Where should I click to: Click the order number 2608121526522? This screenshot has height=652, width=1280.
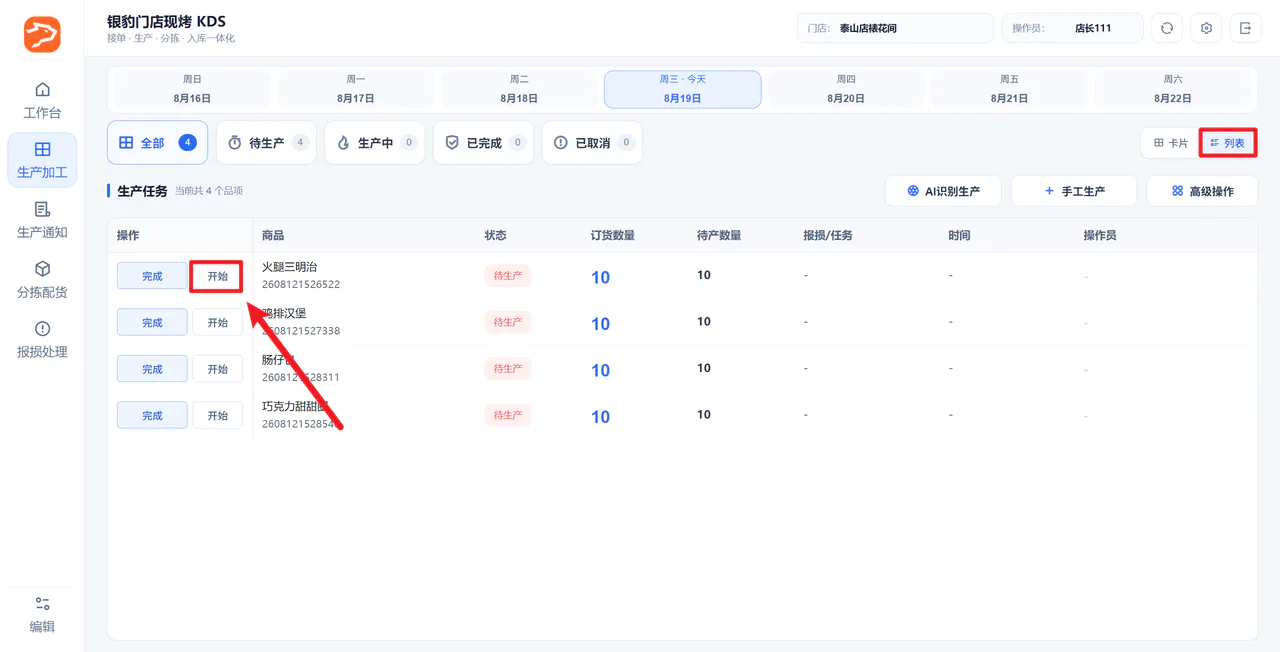[x=301, y=284]
